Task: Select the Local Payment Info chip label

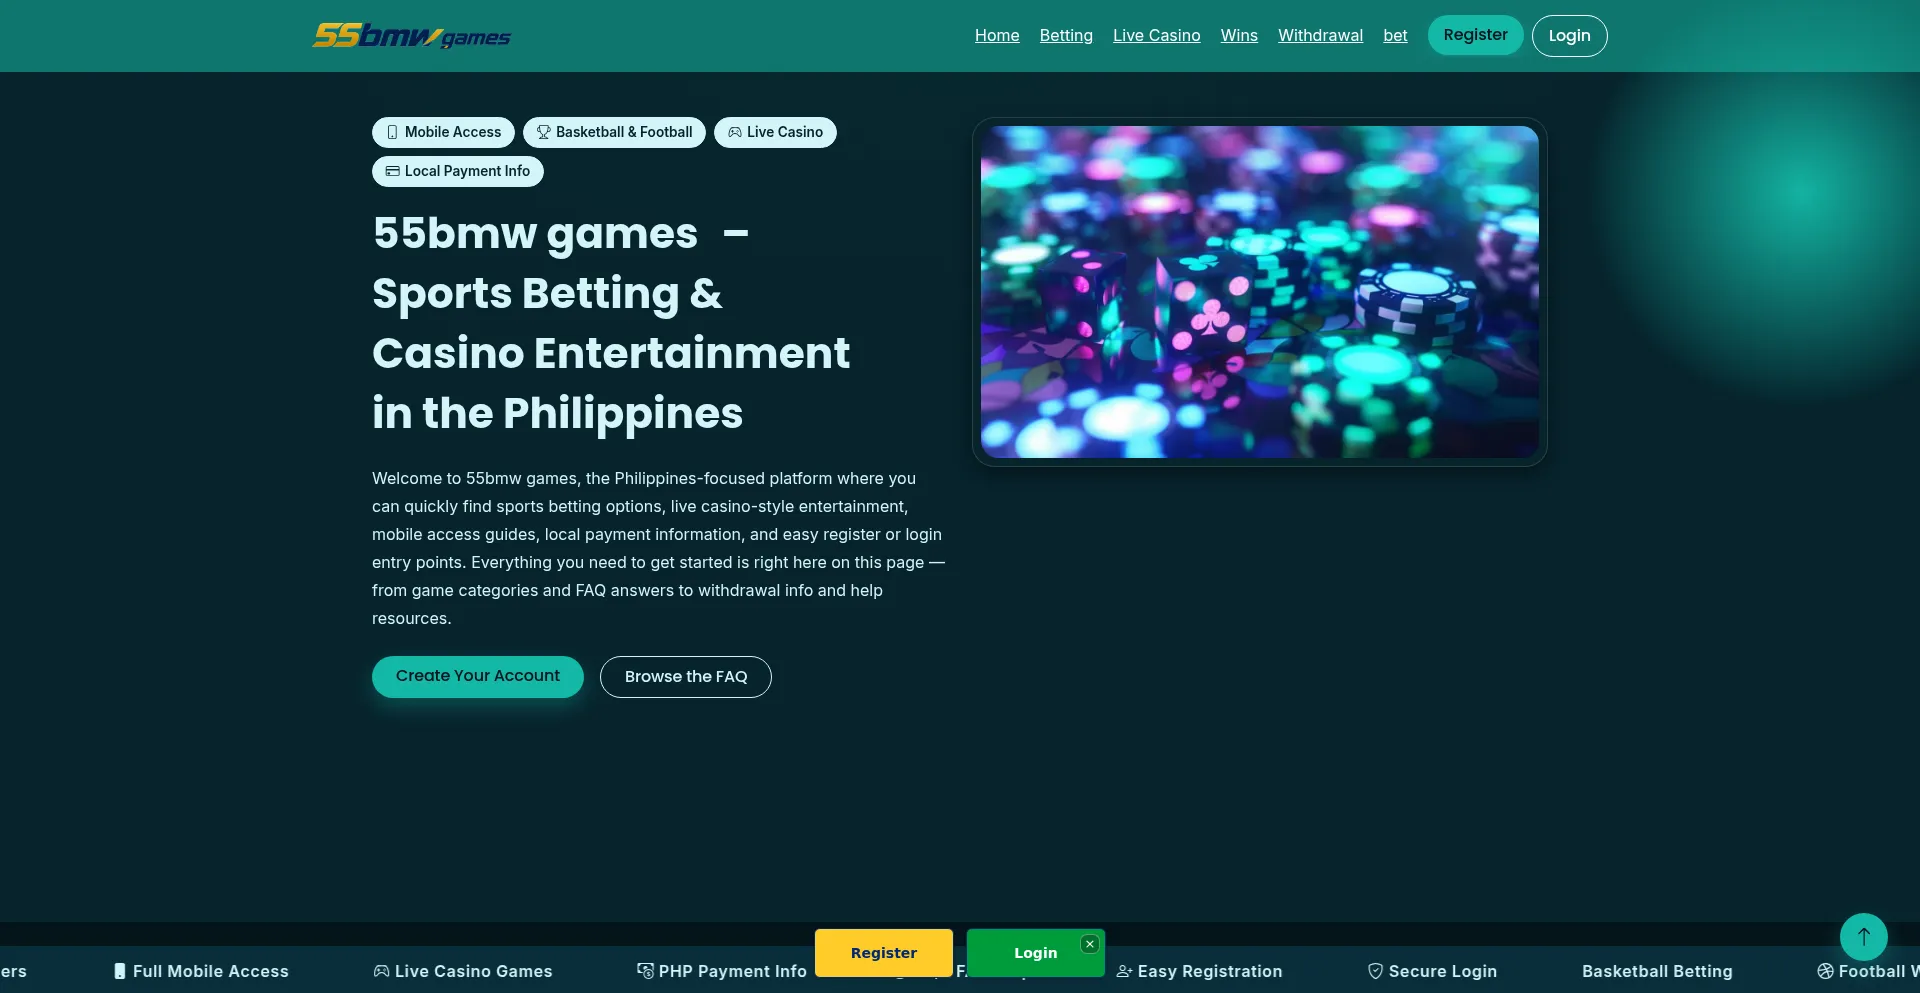Action: click(x=467, y=171)
